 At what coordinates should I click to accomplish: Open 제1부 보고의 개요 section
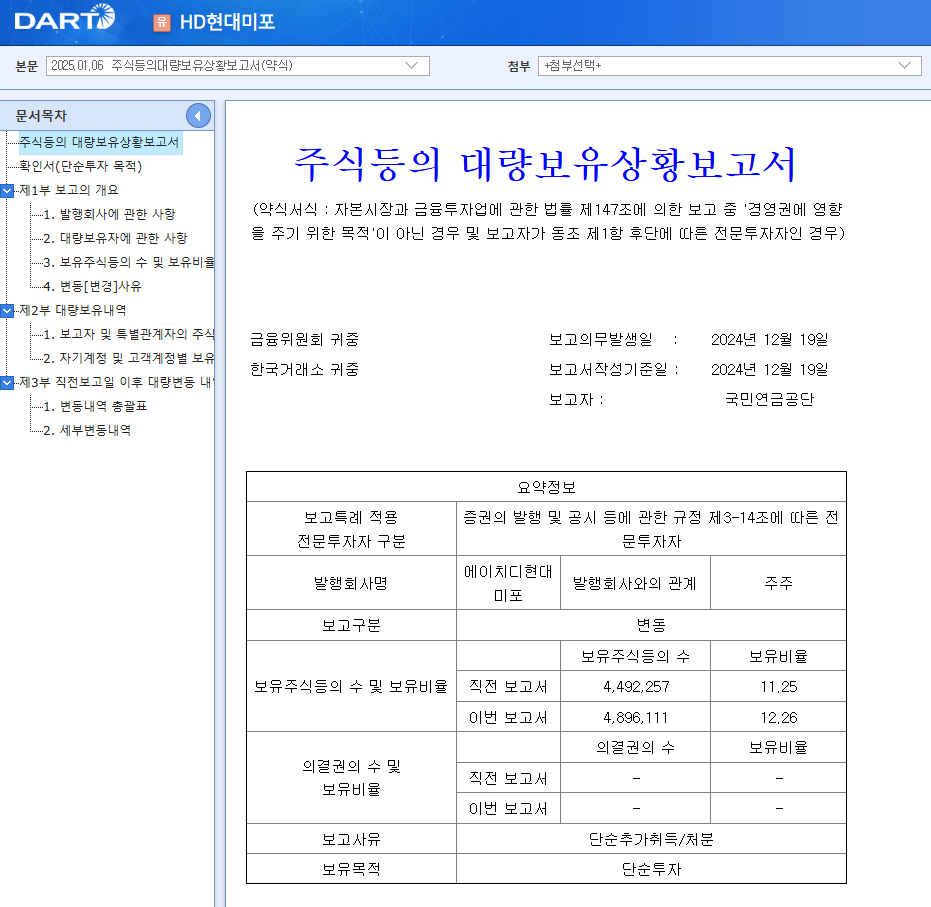tap(69, 190)
